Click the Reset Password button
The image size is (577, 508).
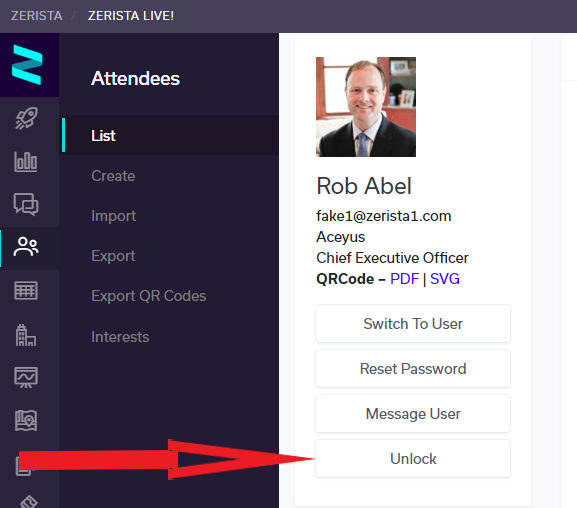click(x=413, y=368)
